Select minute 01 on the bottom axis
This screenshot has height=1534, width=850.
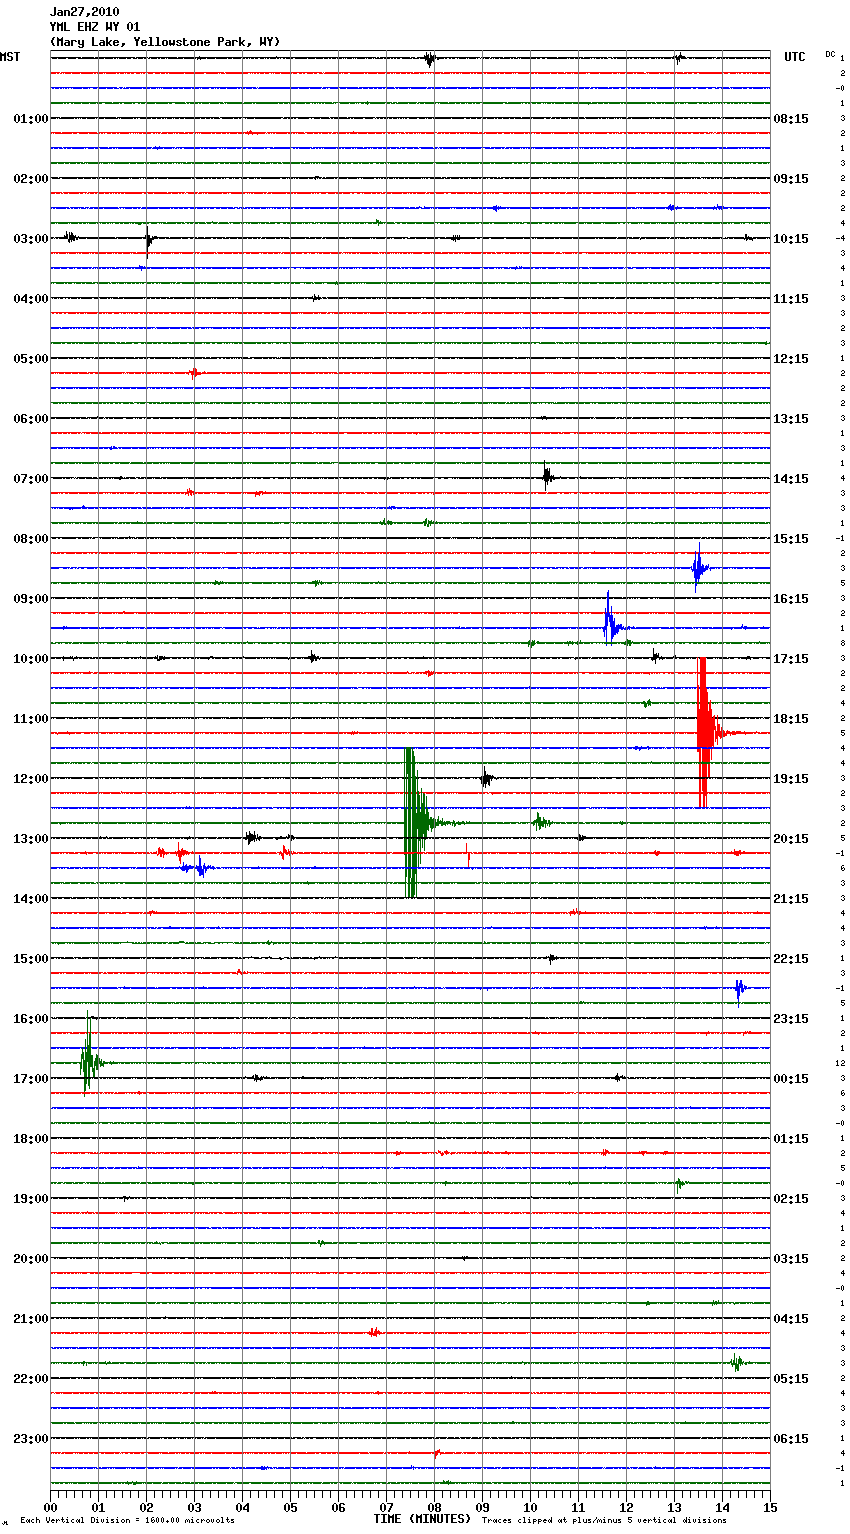[x=98, y=1507]
